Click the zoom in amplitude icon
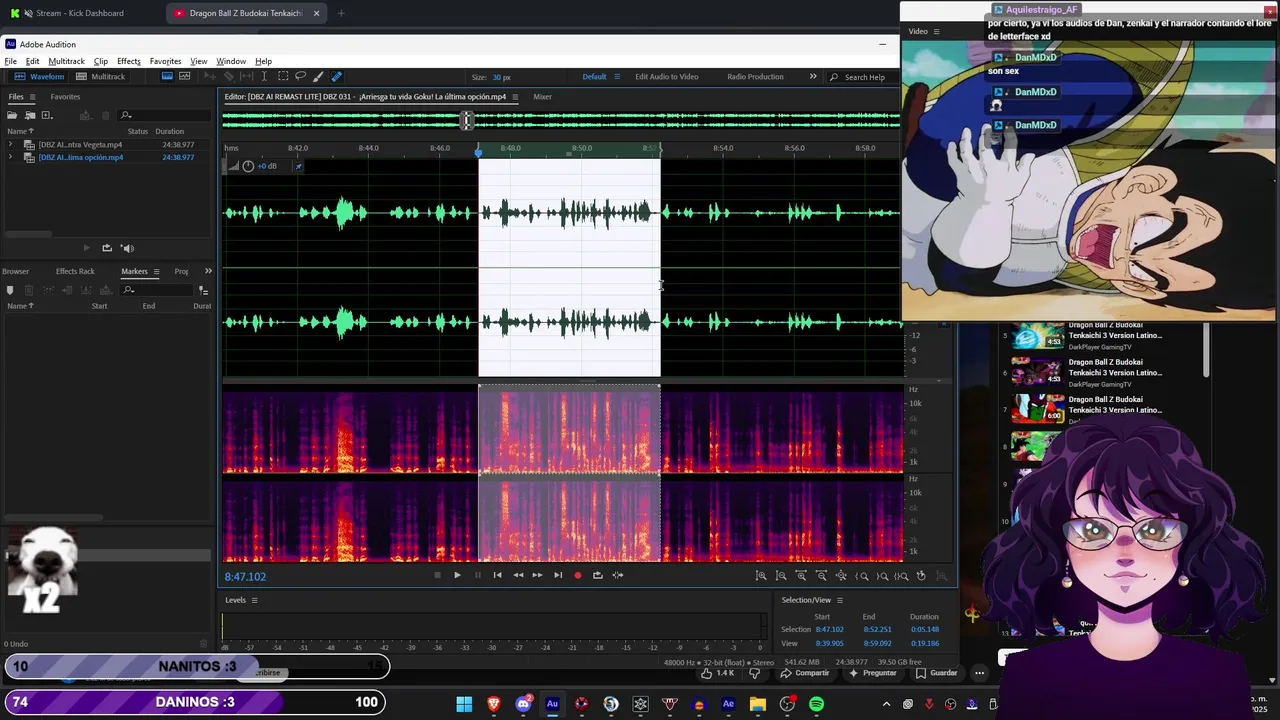Image resolution: width=1280 pixels, height=720 pixels. pyautogui.click(x=761, y=575)
